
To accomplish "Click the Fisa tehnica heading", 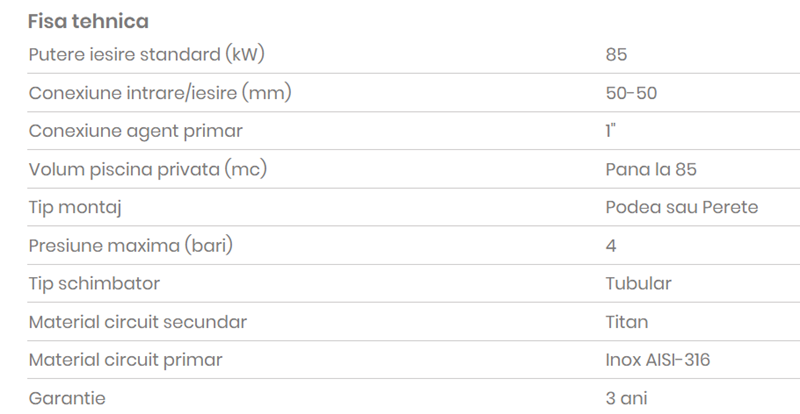I will pos(89,20).
